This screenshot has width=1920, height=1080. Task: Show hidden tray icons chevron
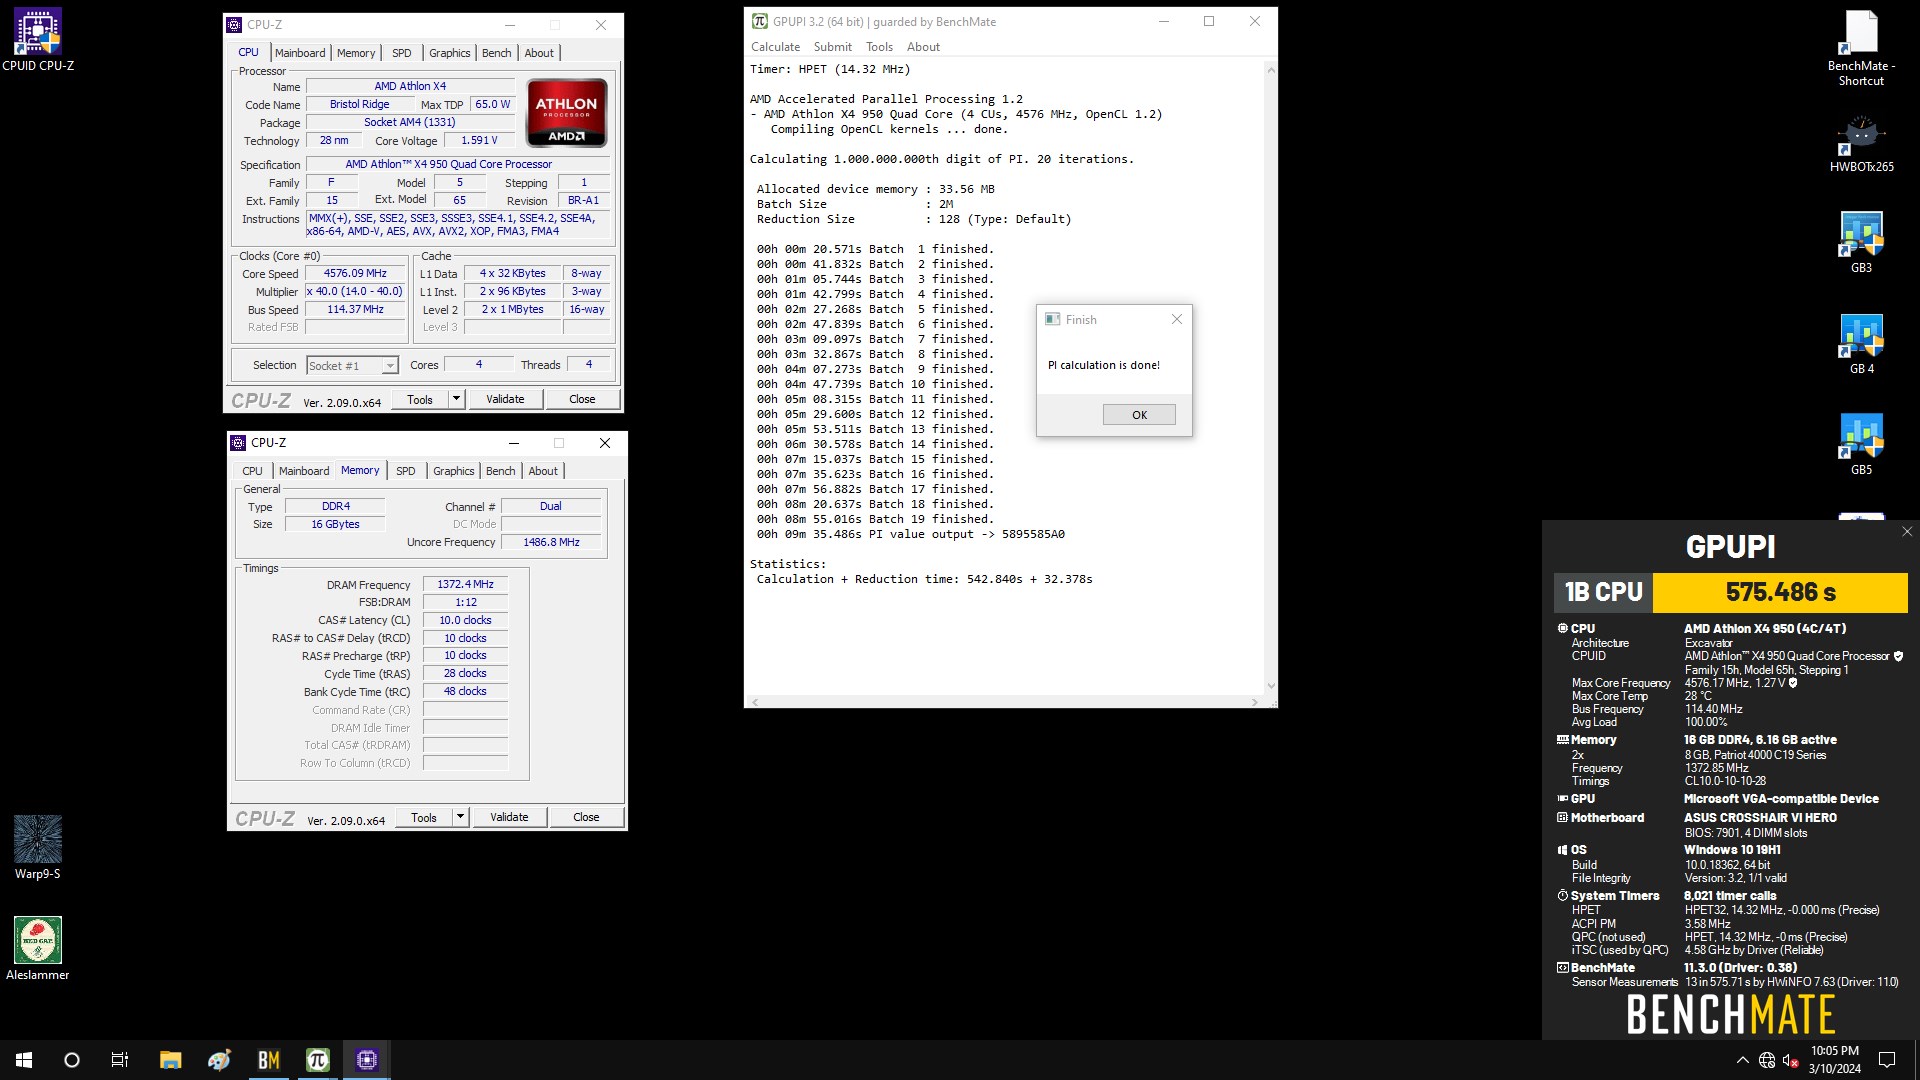(x=1742, y=1060)
